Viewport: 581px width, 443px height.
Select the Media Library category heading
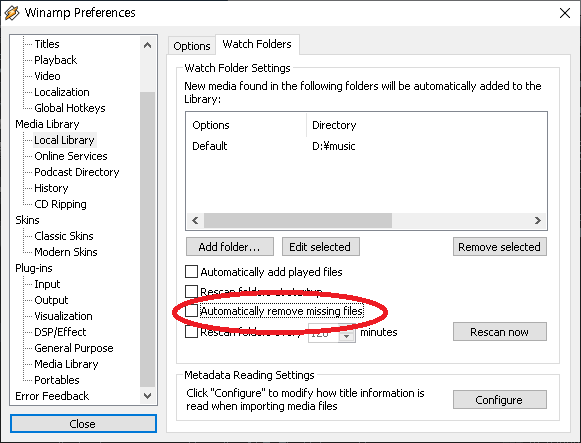point(47,124)
